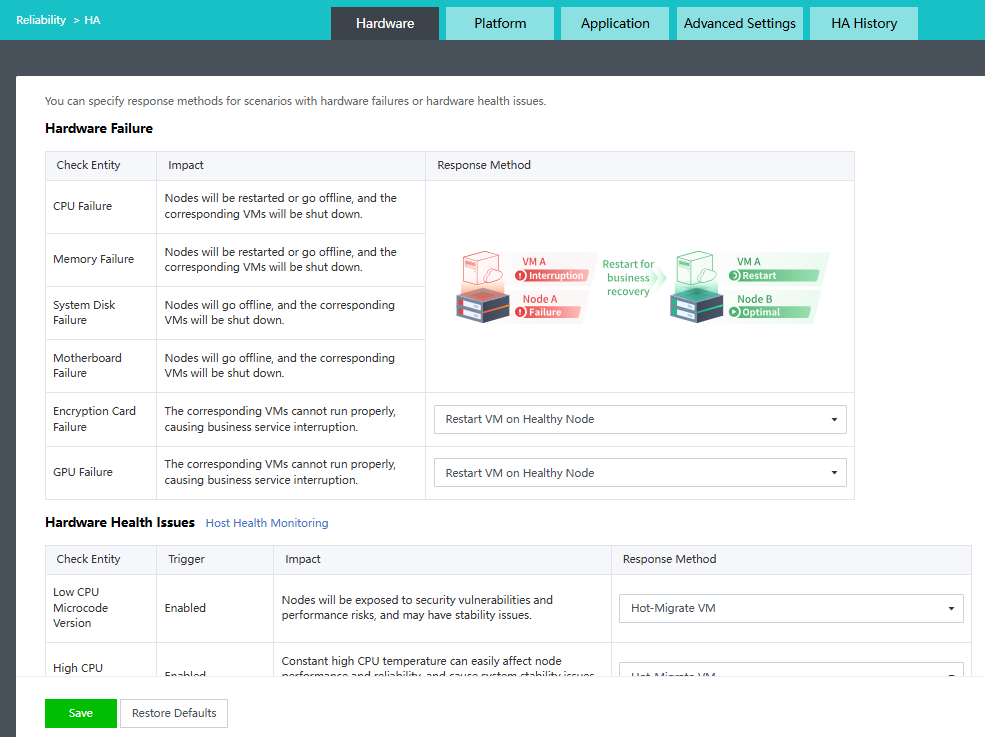This screenshot has height=737, width=985.
Task: Open the Application tab
Action: pos(615,23)
